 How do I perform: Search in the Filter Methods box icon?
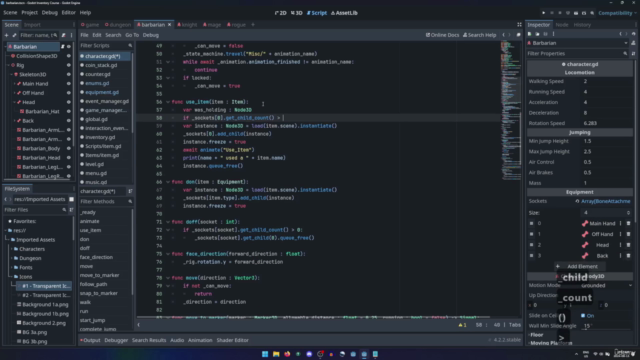pyautogui.click(x=130, y=201)
